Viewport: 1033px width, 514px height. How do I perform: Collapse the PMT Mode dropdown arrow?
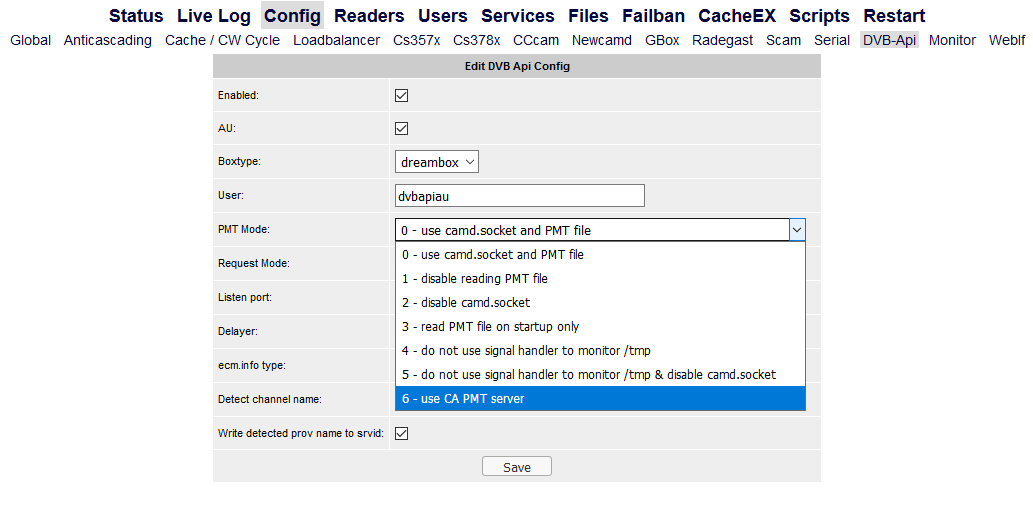[x=797, y=230]
